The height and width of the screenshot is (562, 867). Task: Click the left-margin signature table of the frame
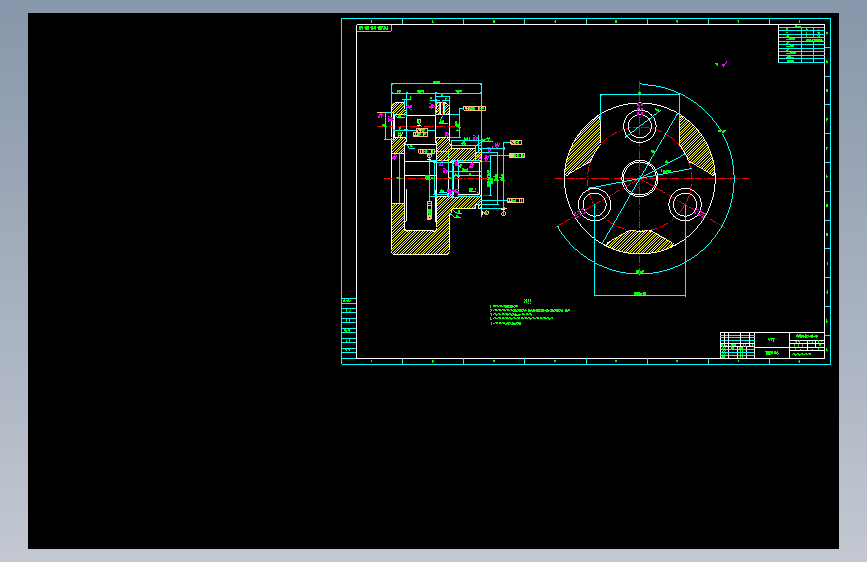[x=349, y=329]
